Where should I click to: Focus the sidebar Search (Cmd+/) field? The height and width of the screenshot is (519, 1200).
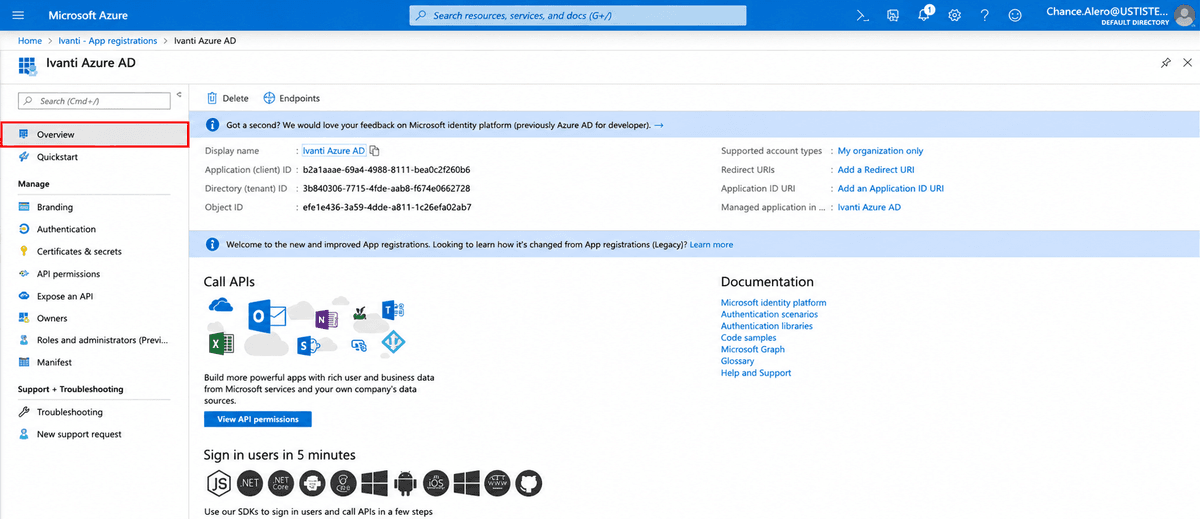pos(95,101)
